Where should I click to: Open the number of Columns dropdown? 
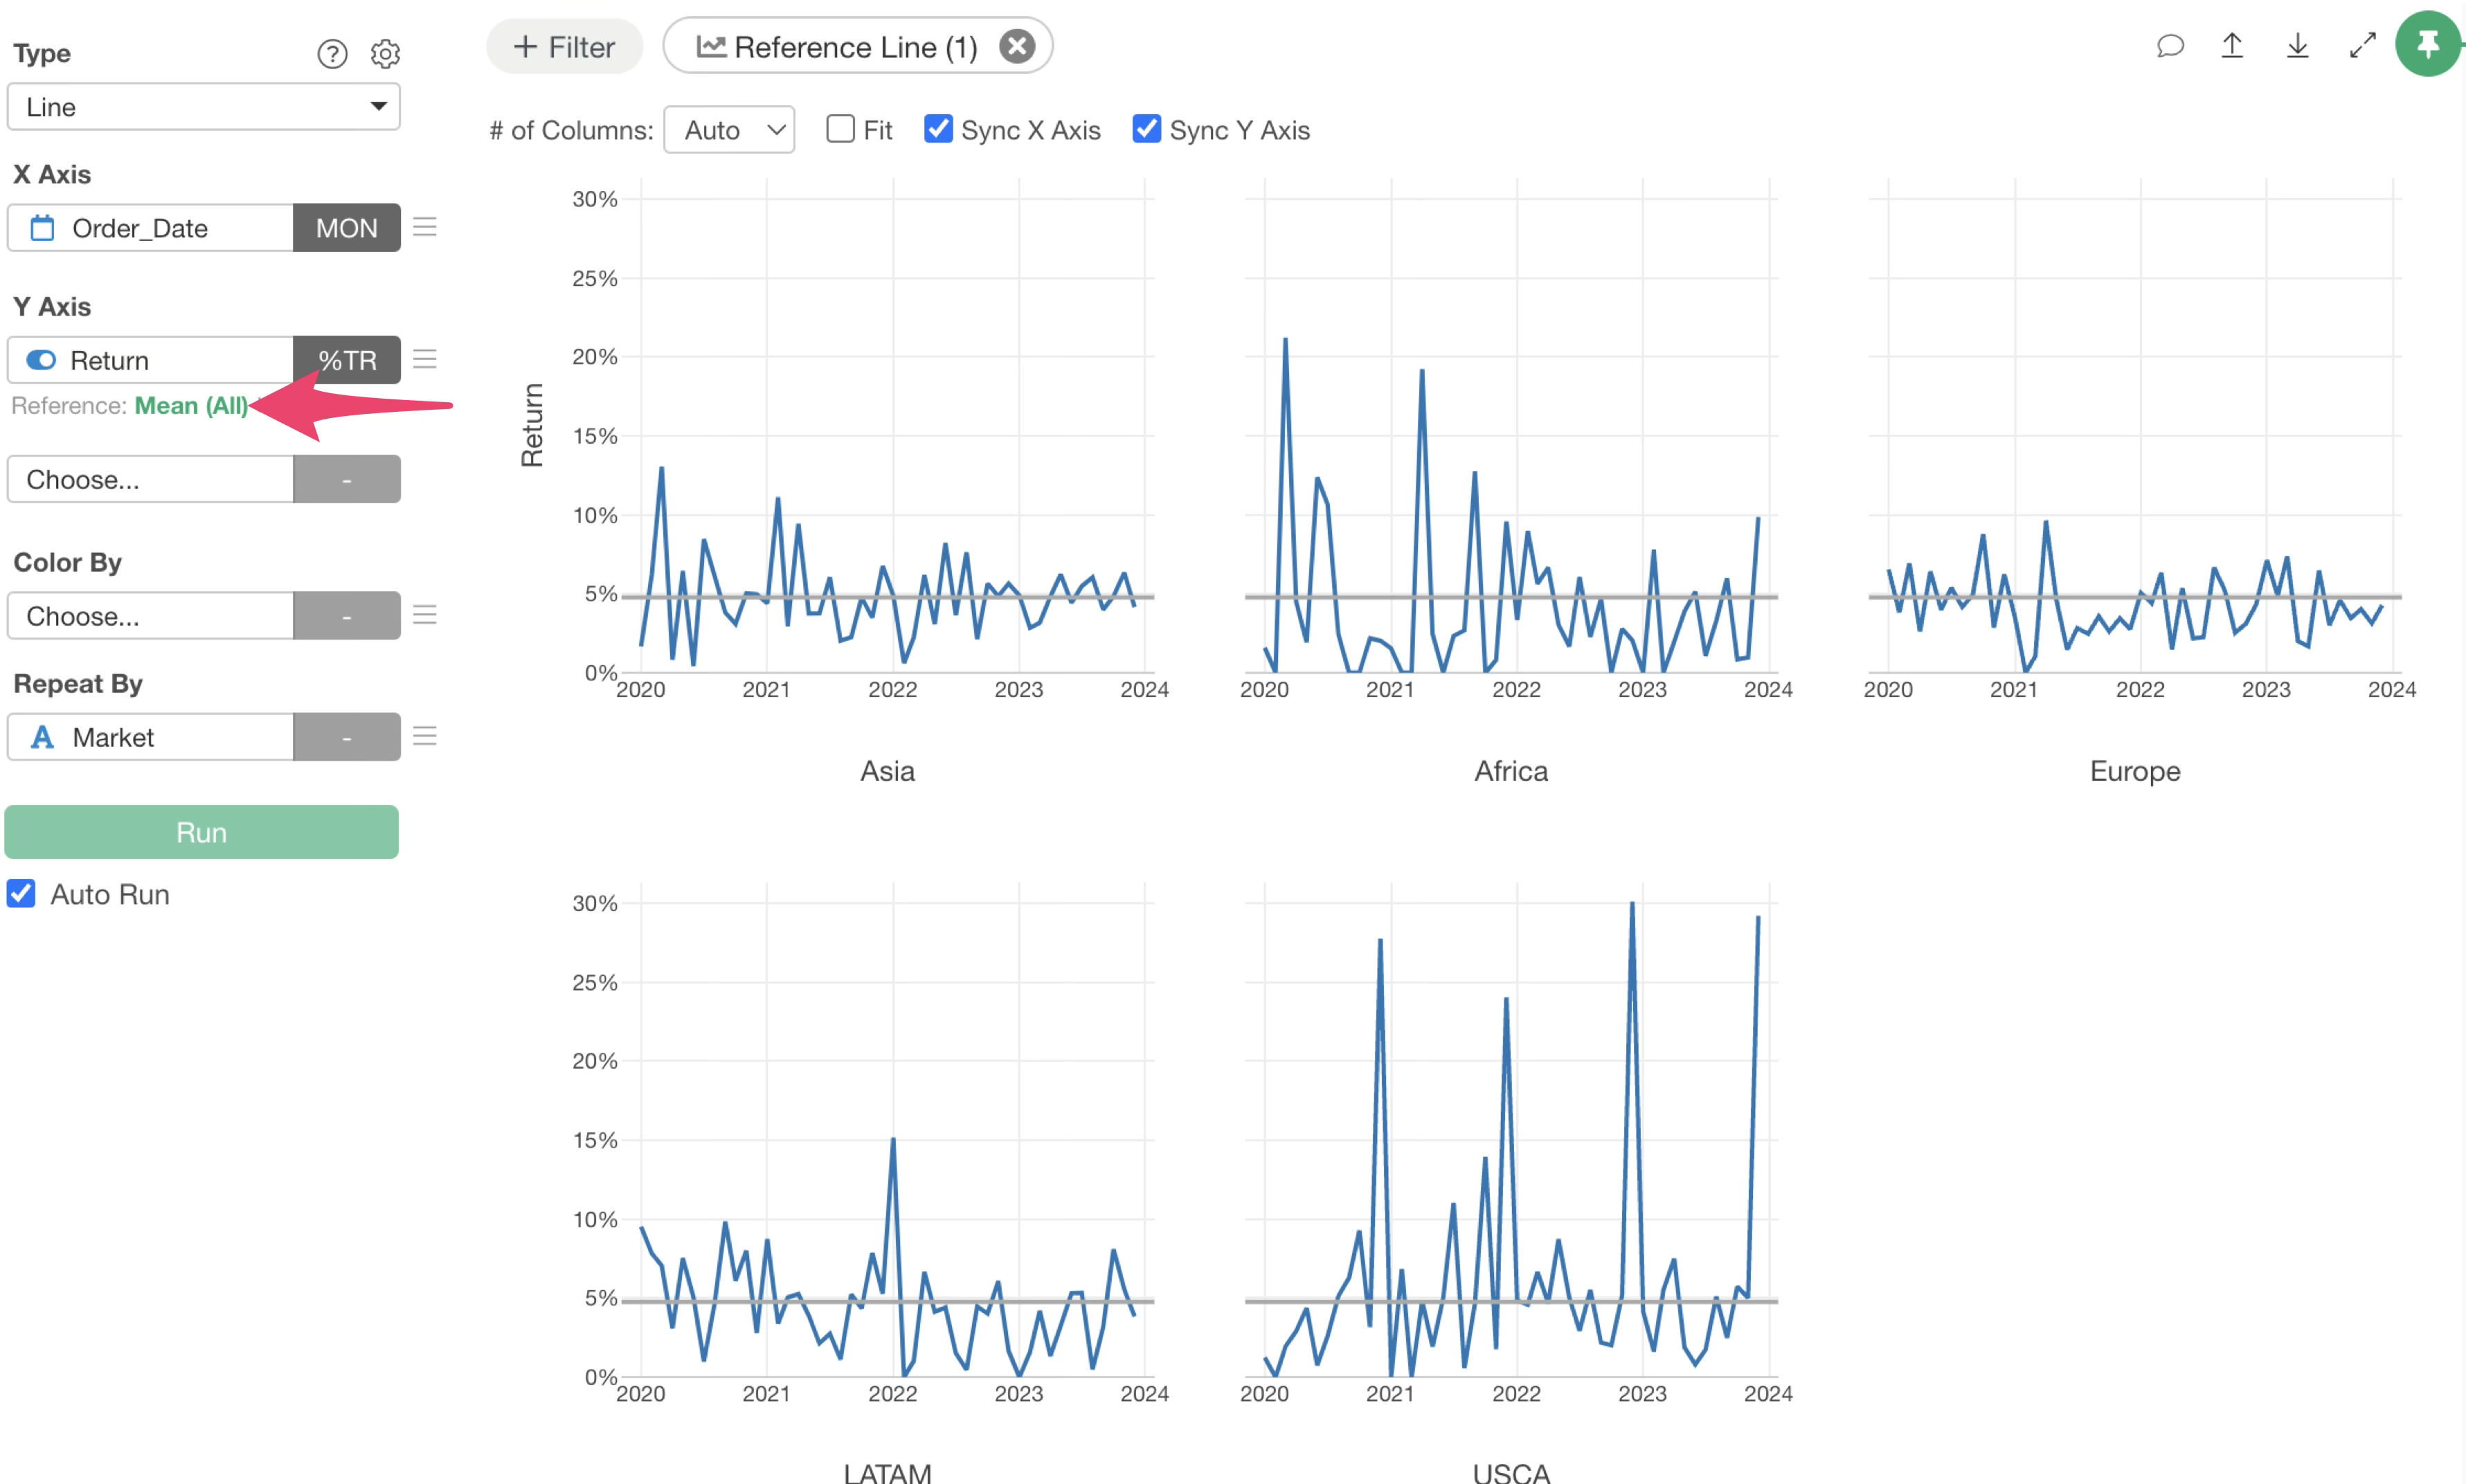pyautogui.click(x=729, y=130)
